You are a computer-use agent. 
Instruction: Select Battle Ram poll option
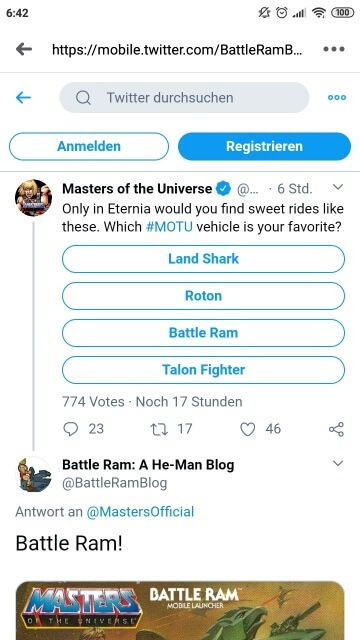coord(203,333)
